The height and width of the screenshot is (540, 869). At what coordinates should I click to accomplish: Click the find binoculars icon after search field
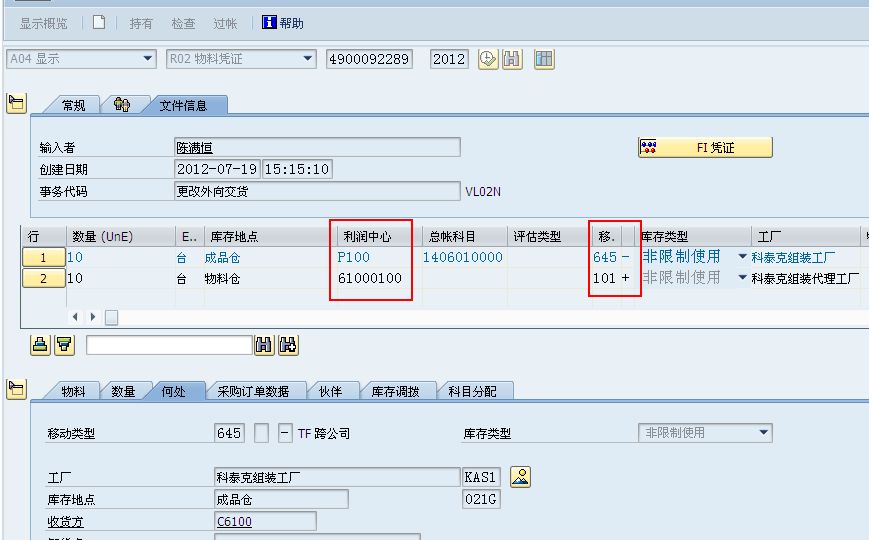[264, 345]
